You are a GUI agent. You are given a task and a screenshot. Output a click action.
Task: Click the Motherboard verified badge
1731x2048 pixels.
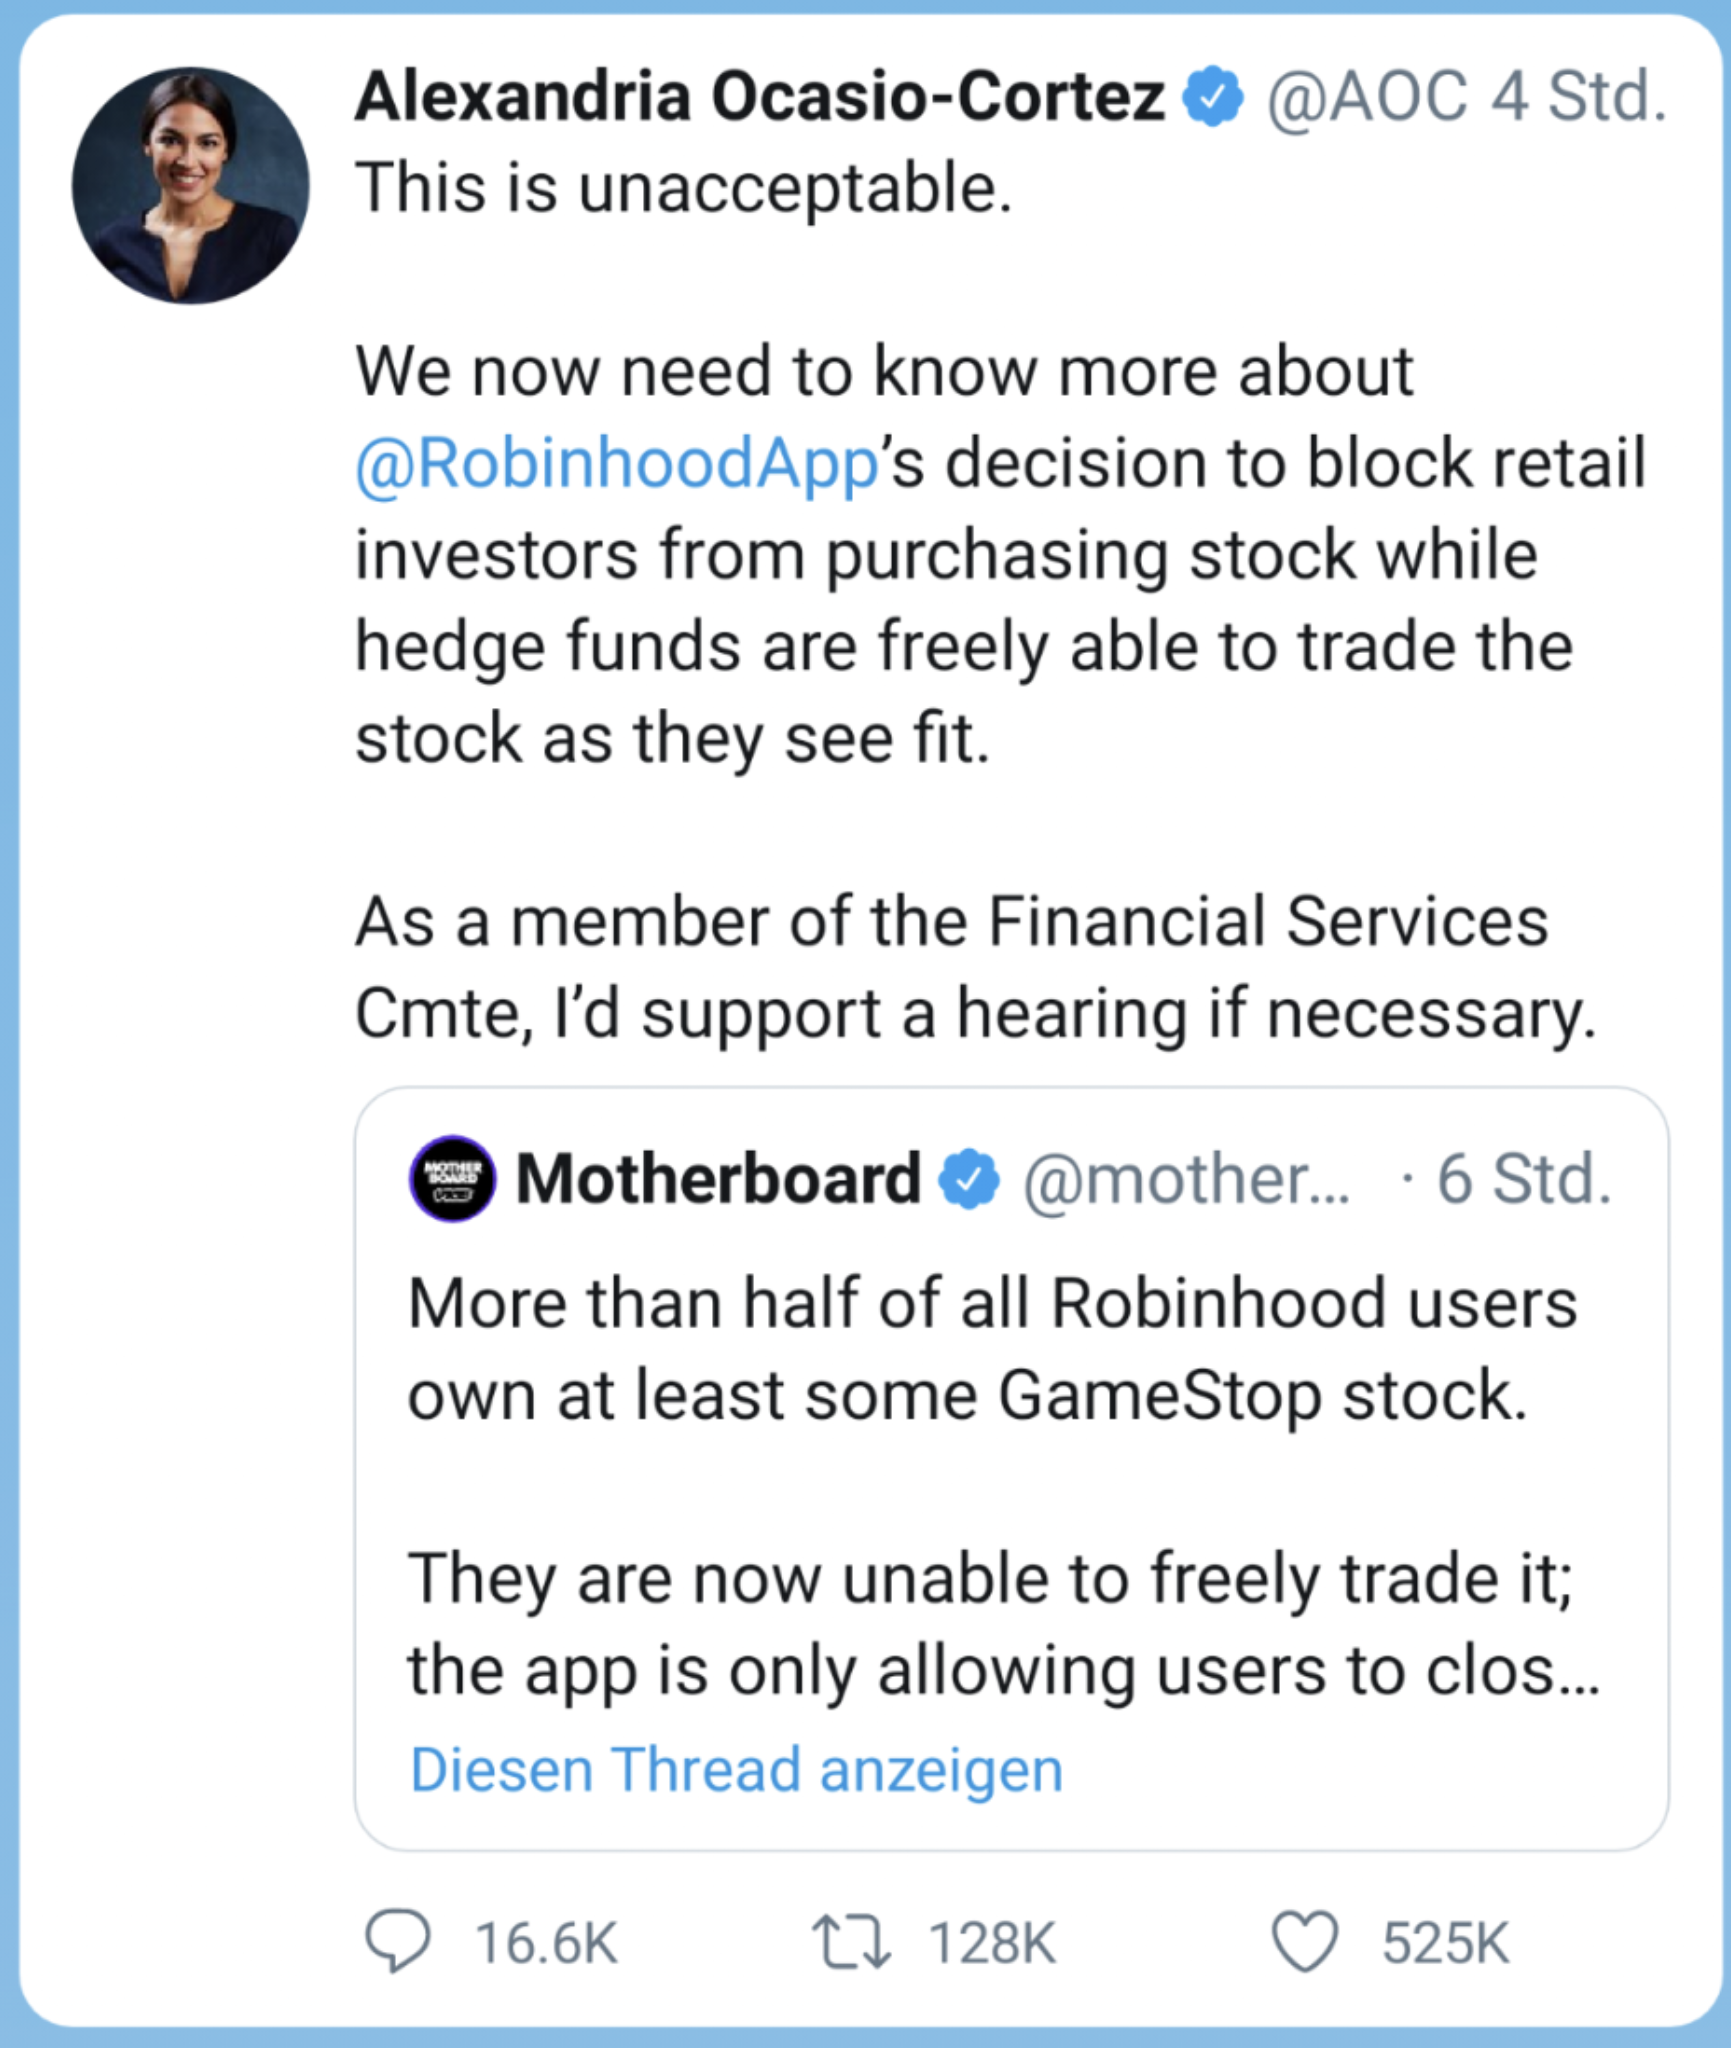tap(969, 1179)
